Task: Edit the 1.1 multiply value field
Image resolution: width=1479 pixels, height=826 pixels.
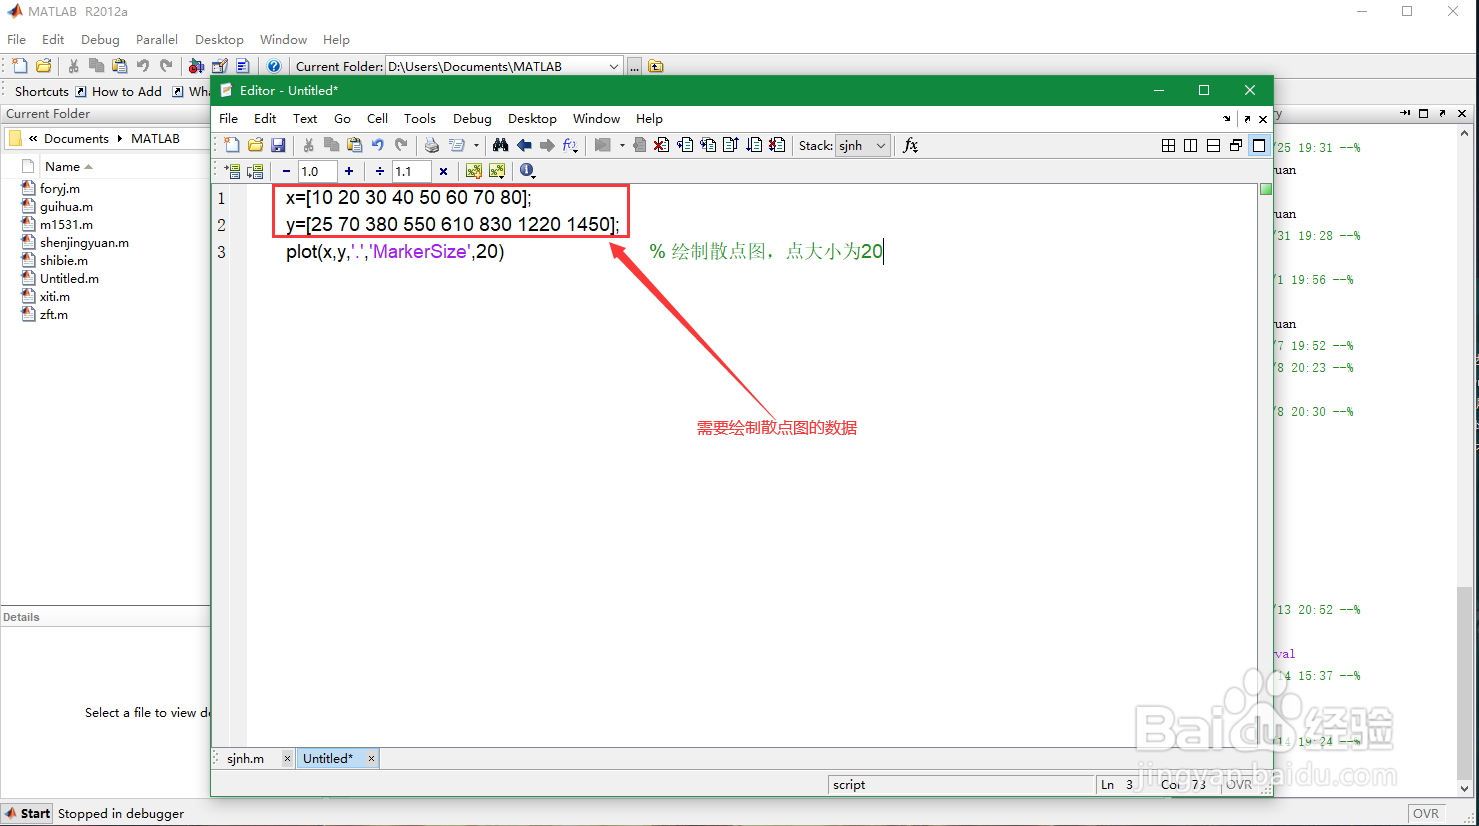Action: click(411, 171)
